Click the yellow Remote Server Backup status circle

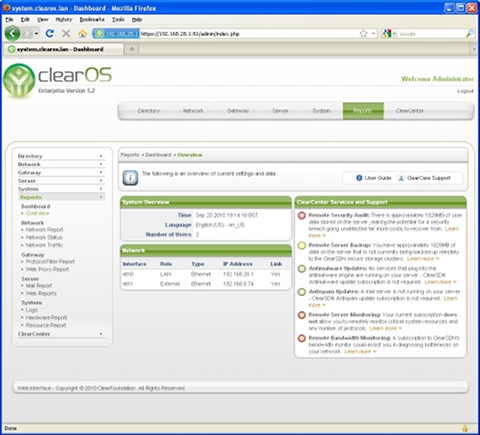[302, 246]
